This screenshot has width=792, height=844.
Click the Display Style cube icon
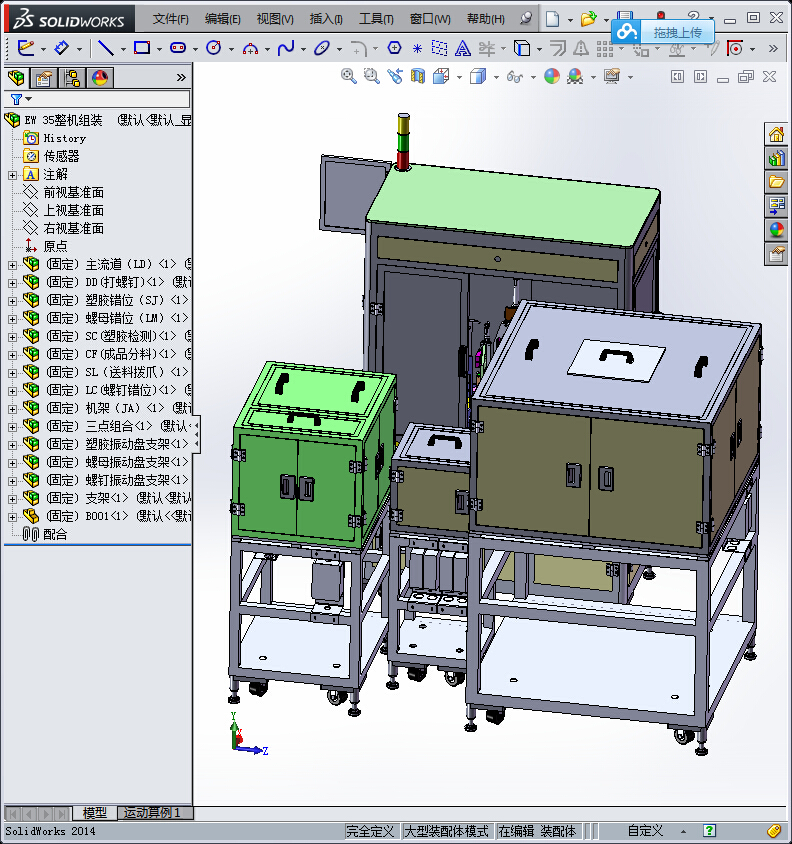(478, 76)
